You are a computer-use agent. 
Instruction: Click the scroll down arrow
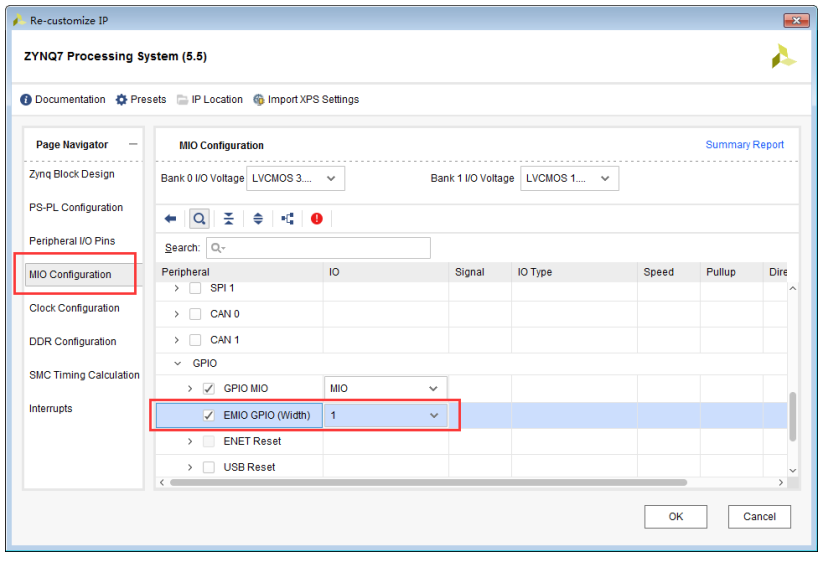coord(793,470)
